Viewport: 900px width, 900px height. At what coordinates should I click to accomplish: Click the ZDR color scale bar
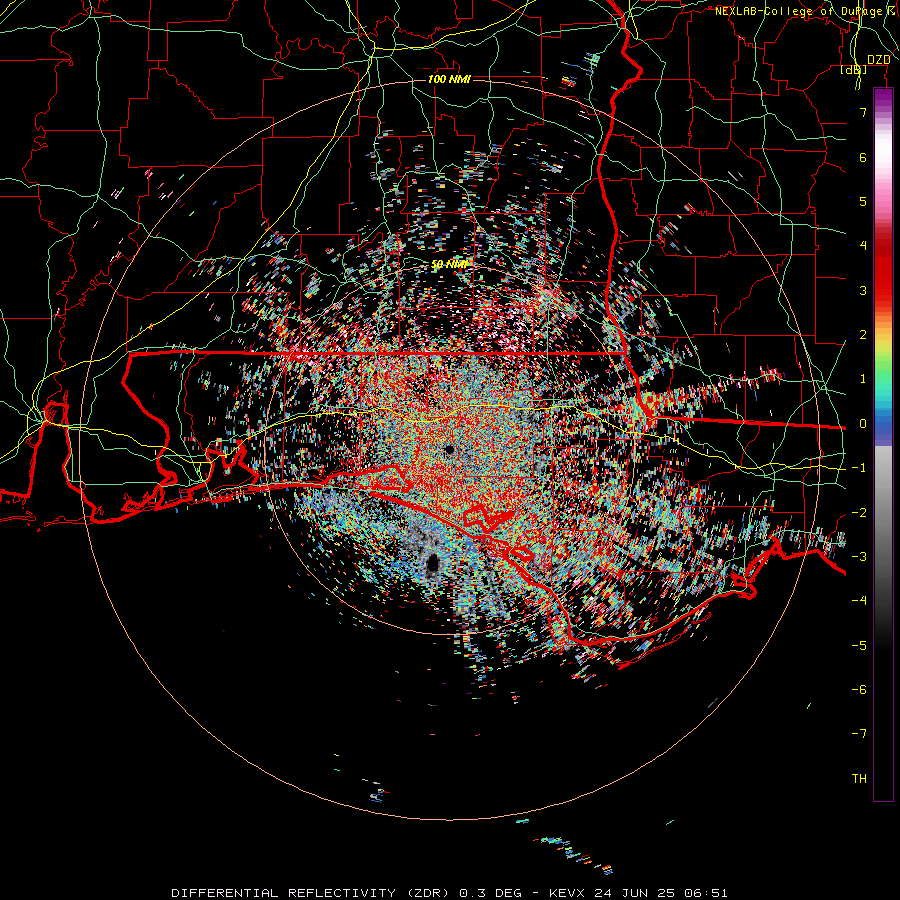coord(883,445)
